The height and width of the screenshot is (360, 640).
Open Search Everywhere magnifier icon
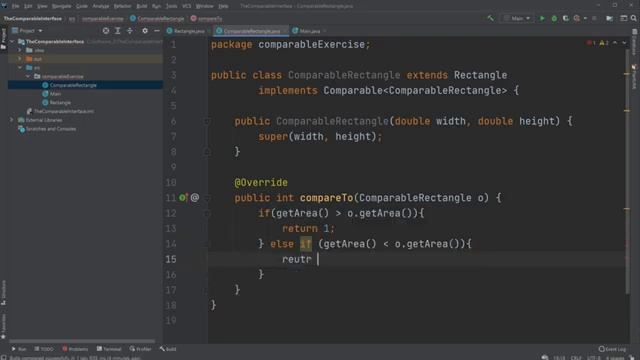click(633, 18)
